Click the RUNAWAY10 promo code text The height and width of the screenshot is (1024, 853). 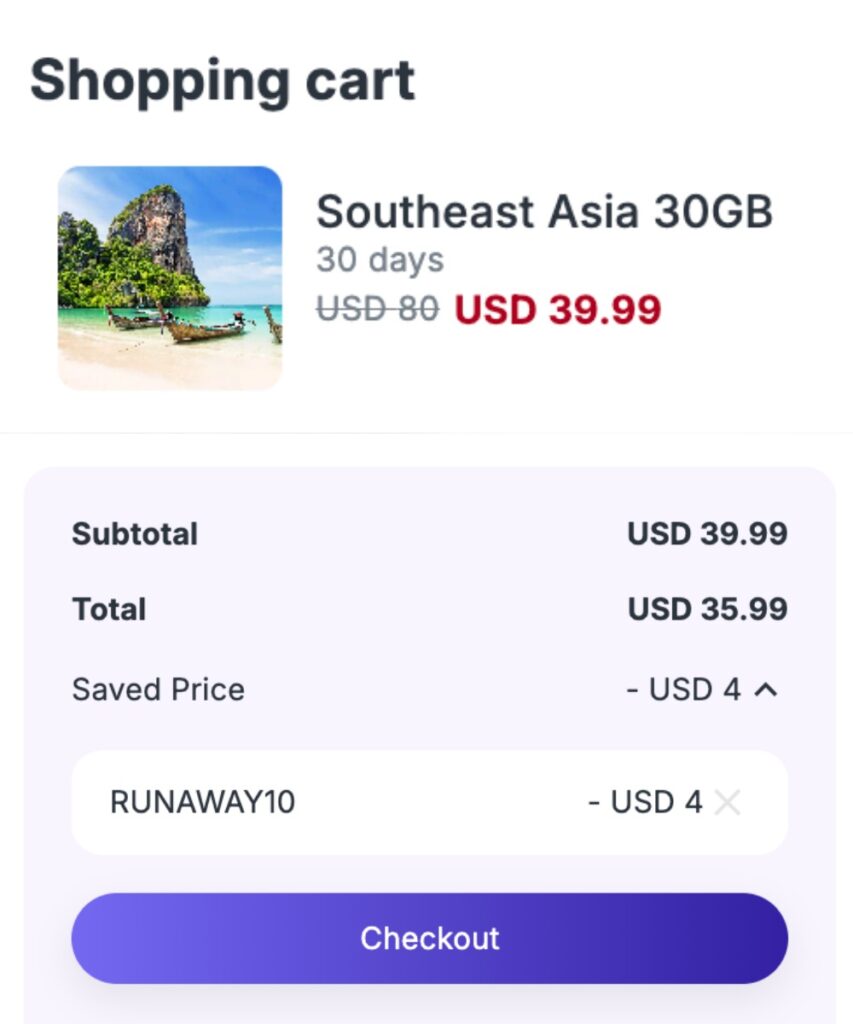coord(202,802)
